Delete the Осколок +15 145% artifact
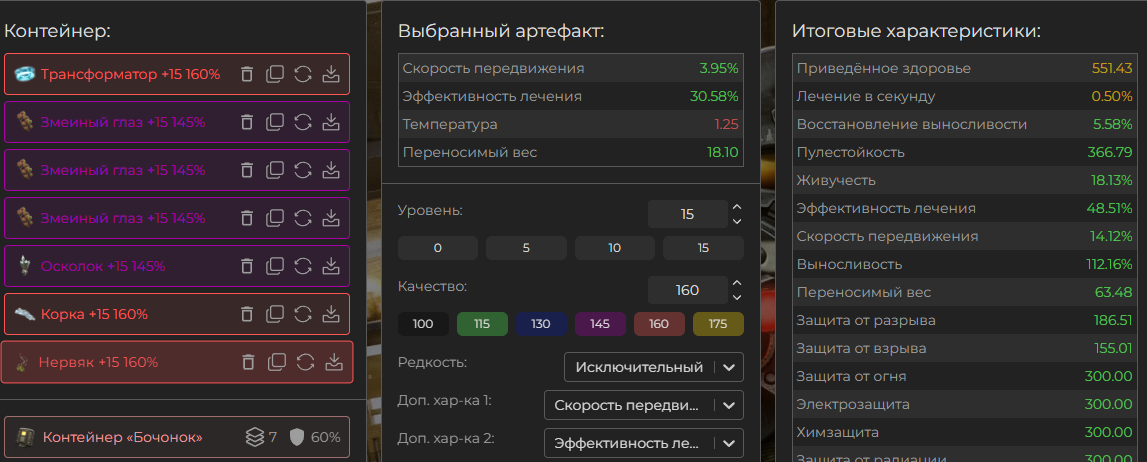 [247, 266]
